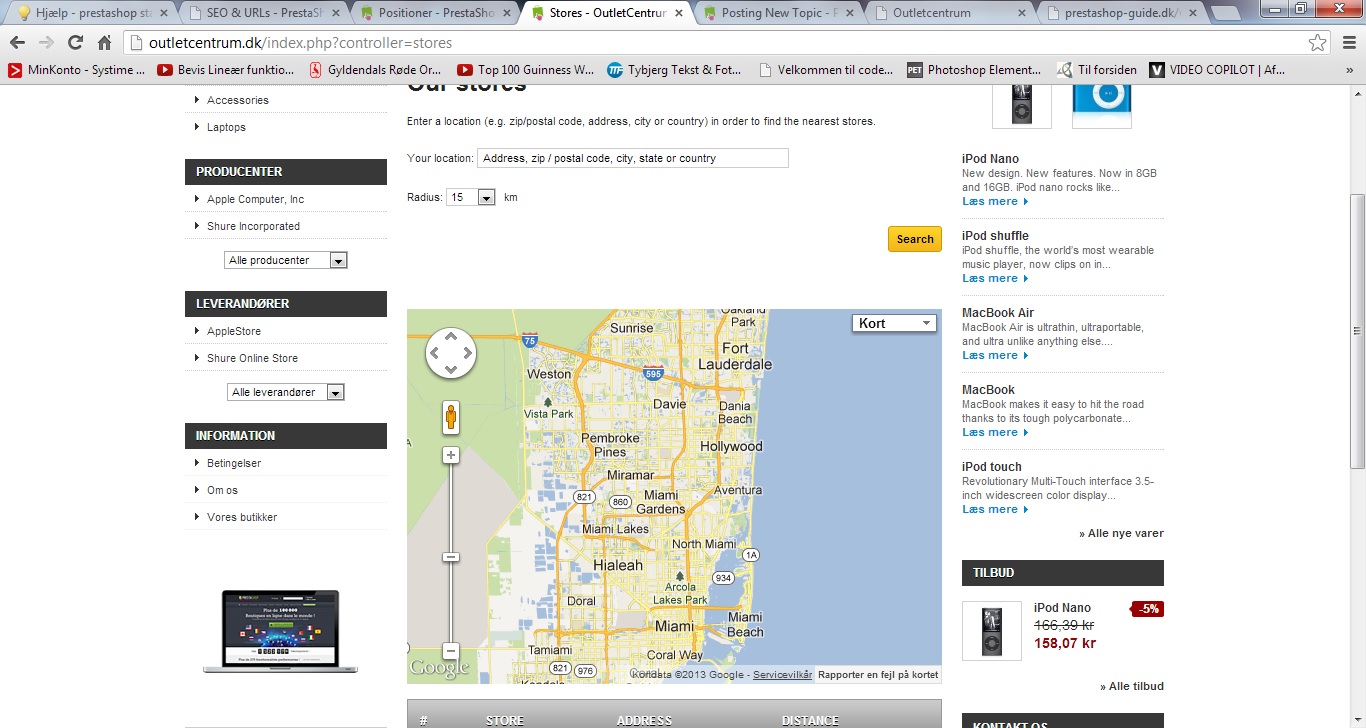The image size is (1366, 728).
Task: Click Læs mere under MacBook Air
Action: click(x=995, y=355)
